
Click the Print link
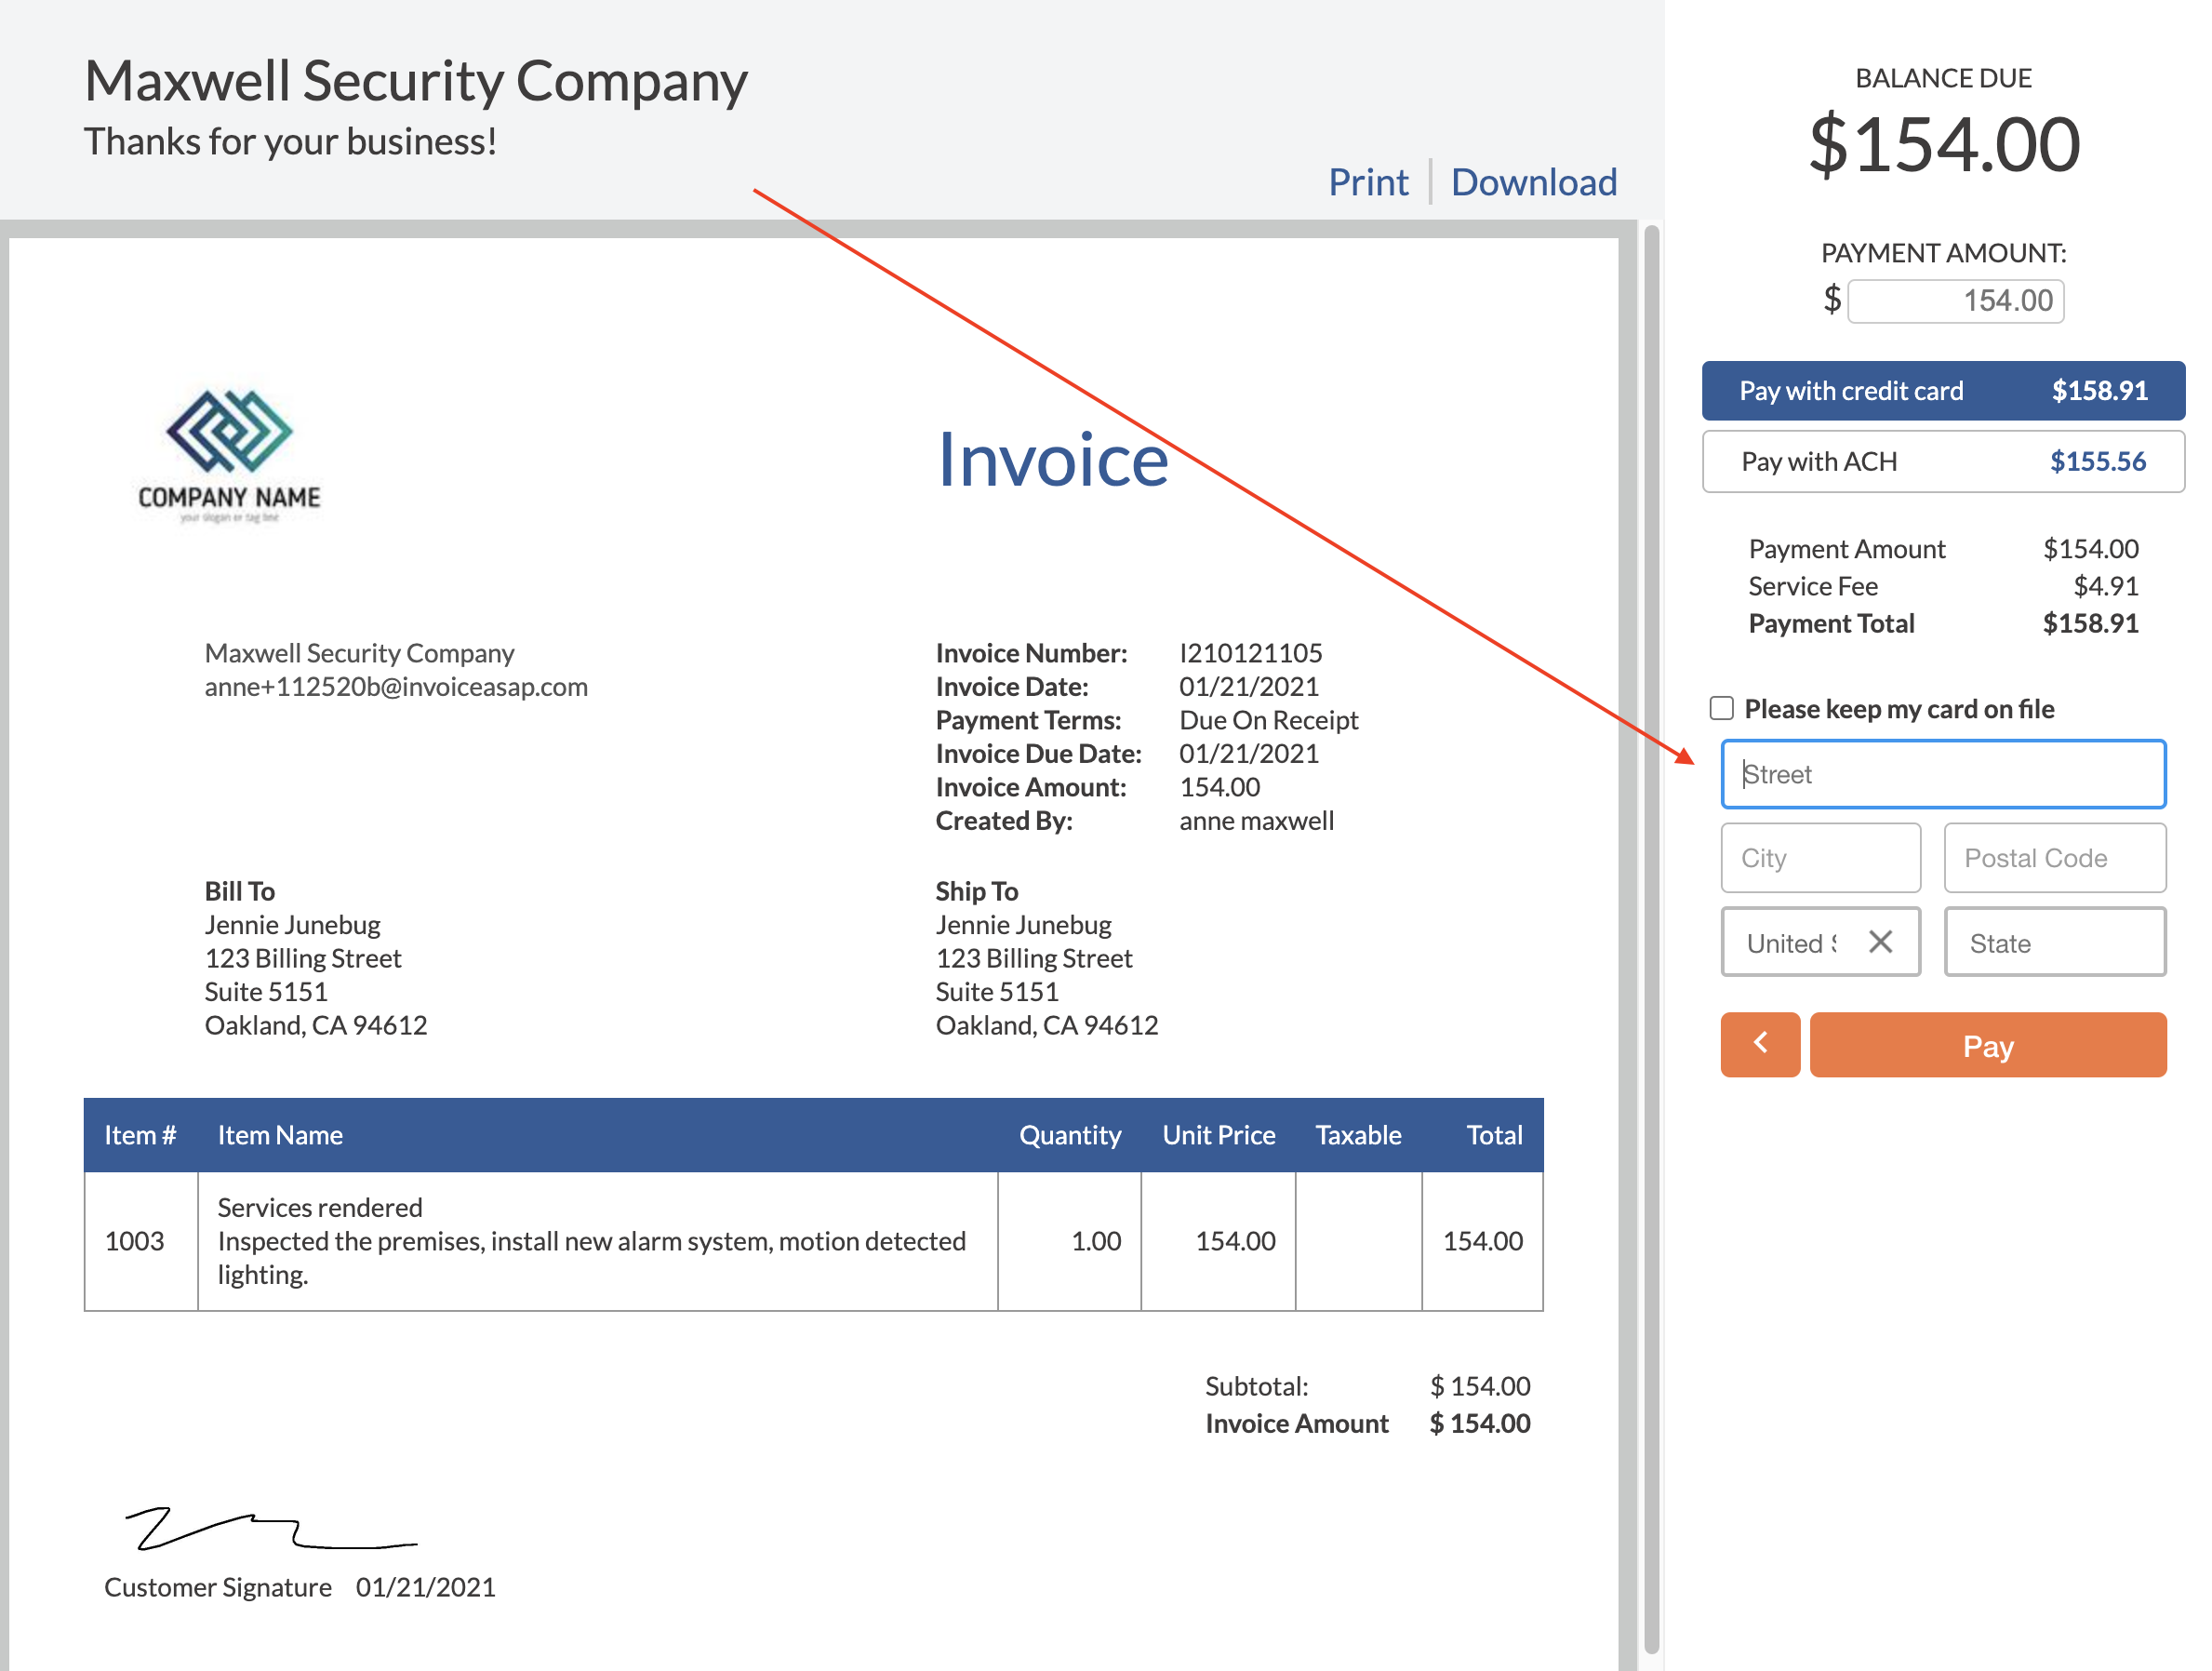point(1367,183)
